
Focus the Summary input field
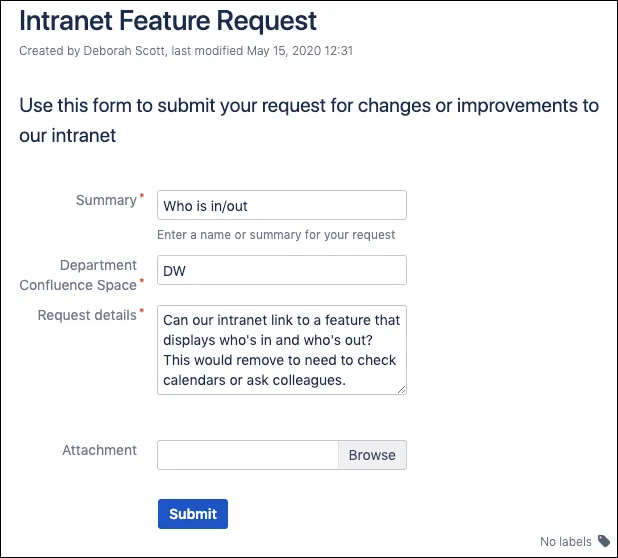click(x=282, y=205)
